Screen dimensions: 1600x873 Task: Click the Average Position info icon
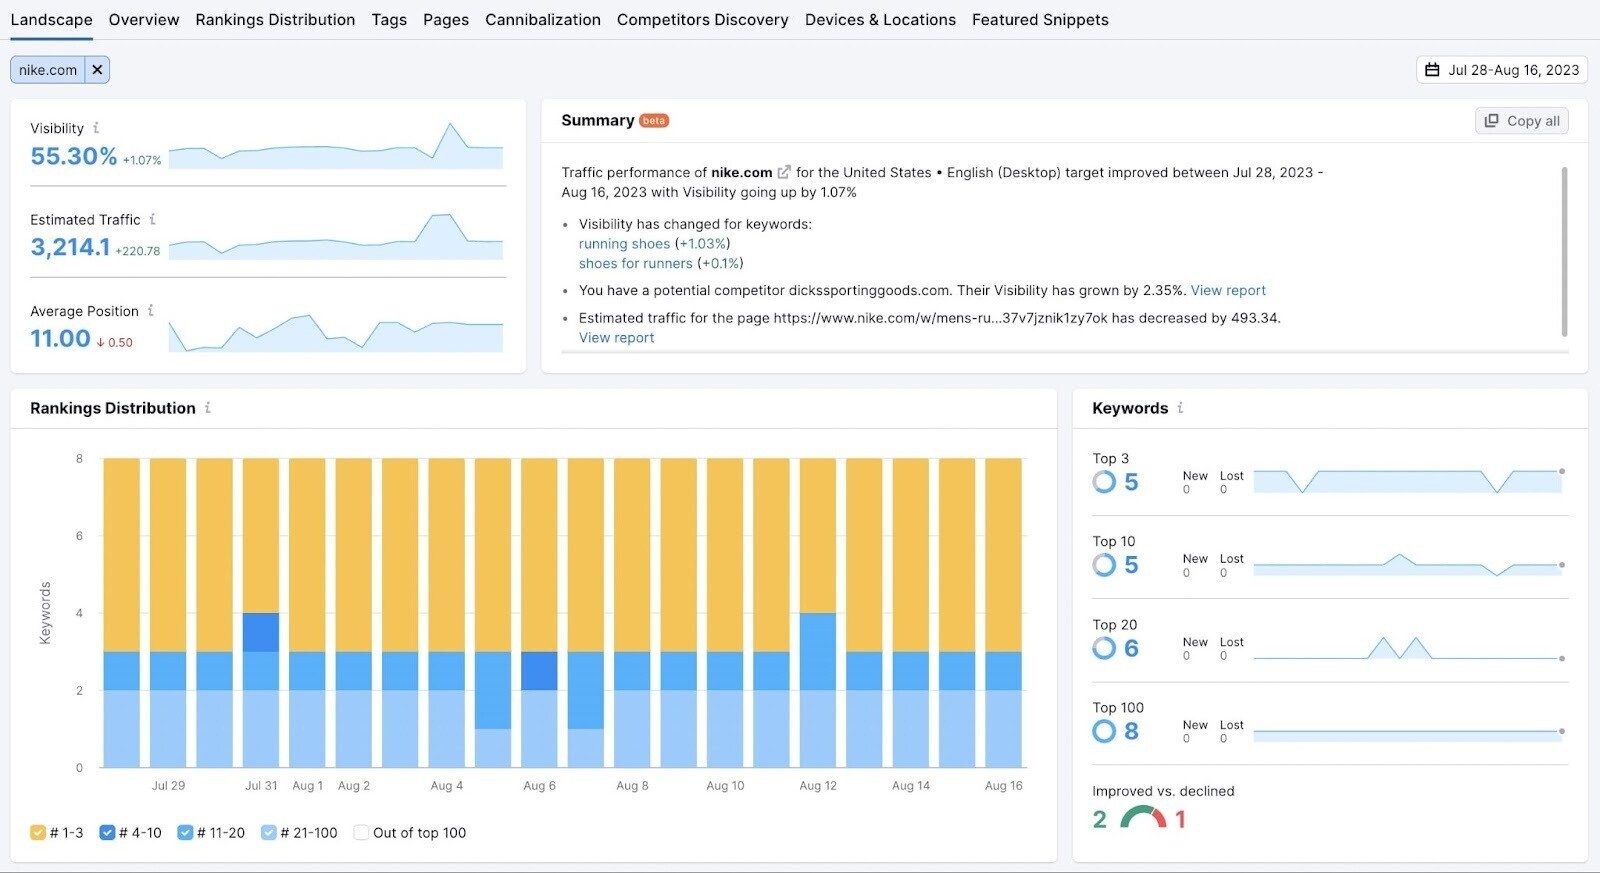[151, 311]
